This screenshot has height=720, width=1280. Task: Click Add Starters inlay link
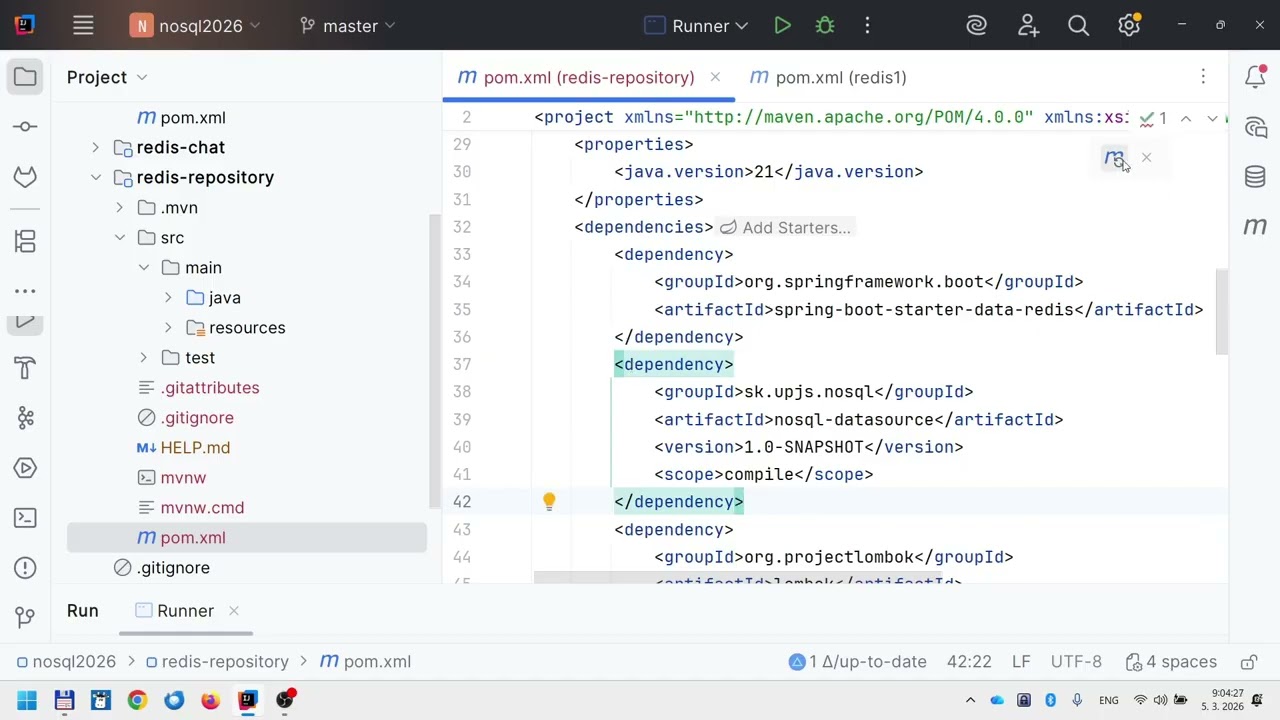click(785, 228)
